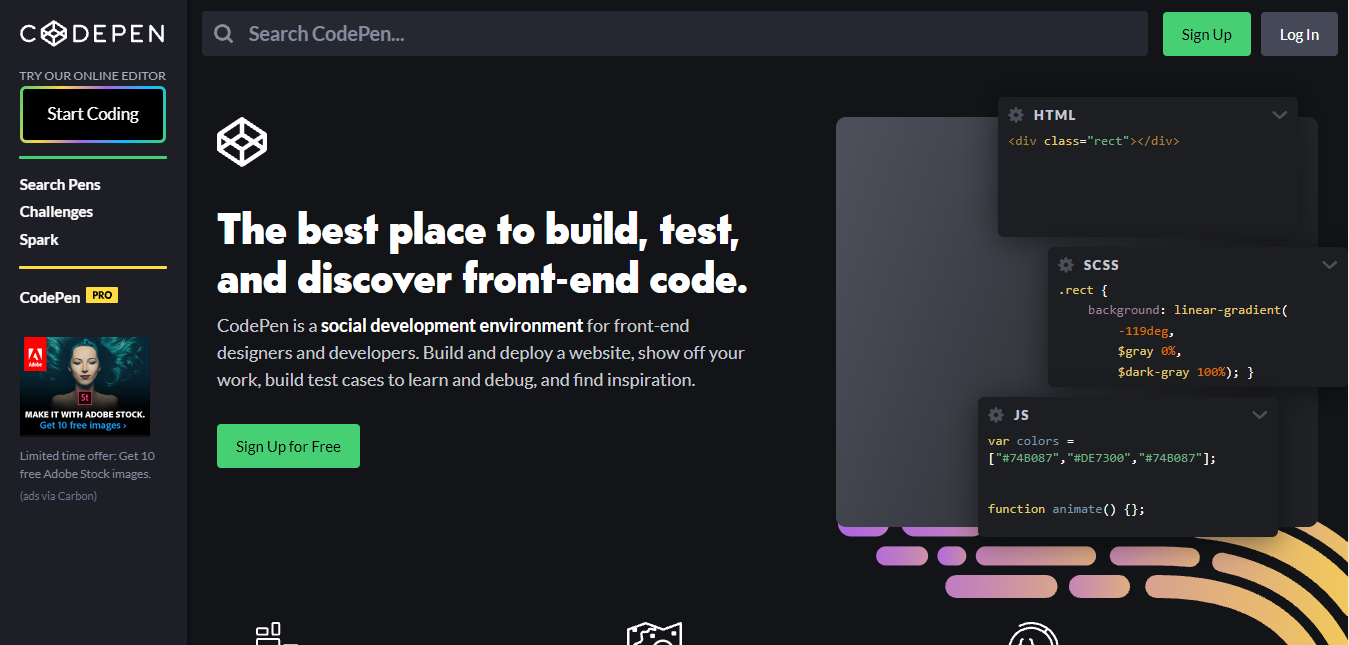
Task: Open the Adobe Stock ad image
Action: (x=85, y=386)
